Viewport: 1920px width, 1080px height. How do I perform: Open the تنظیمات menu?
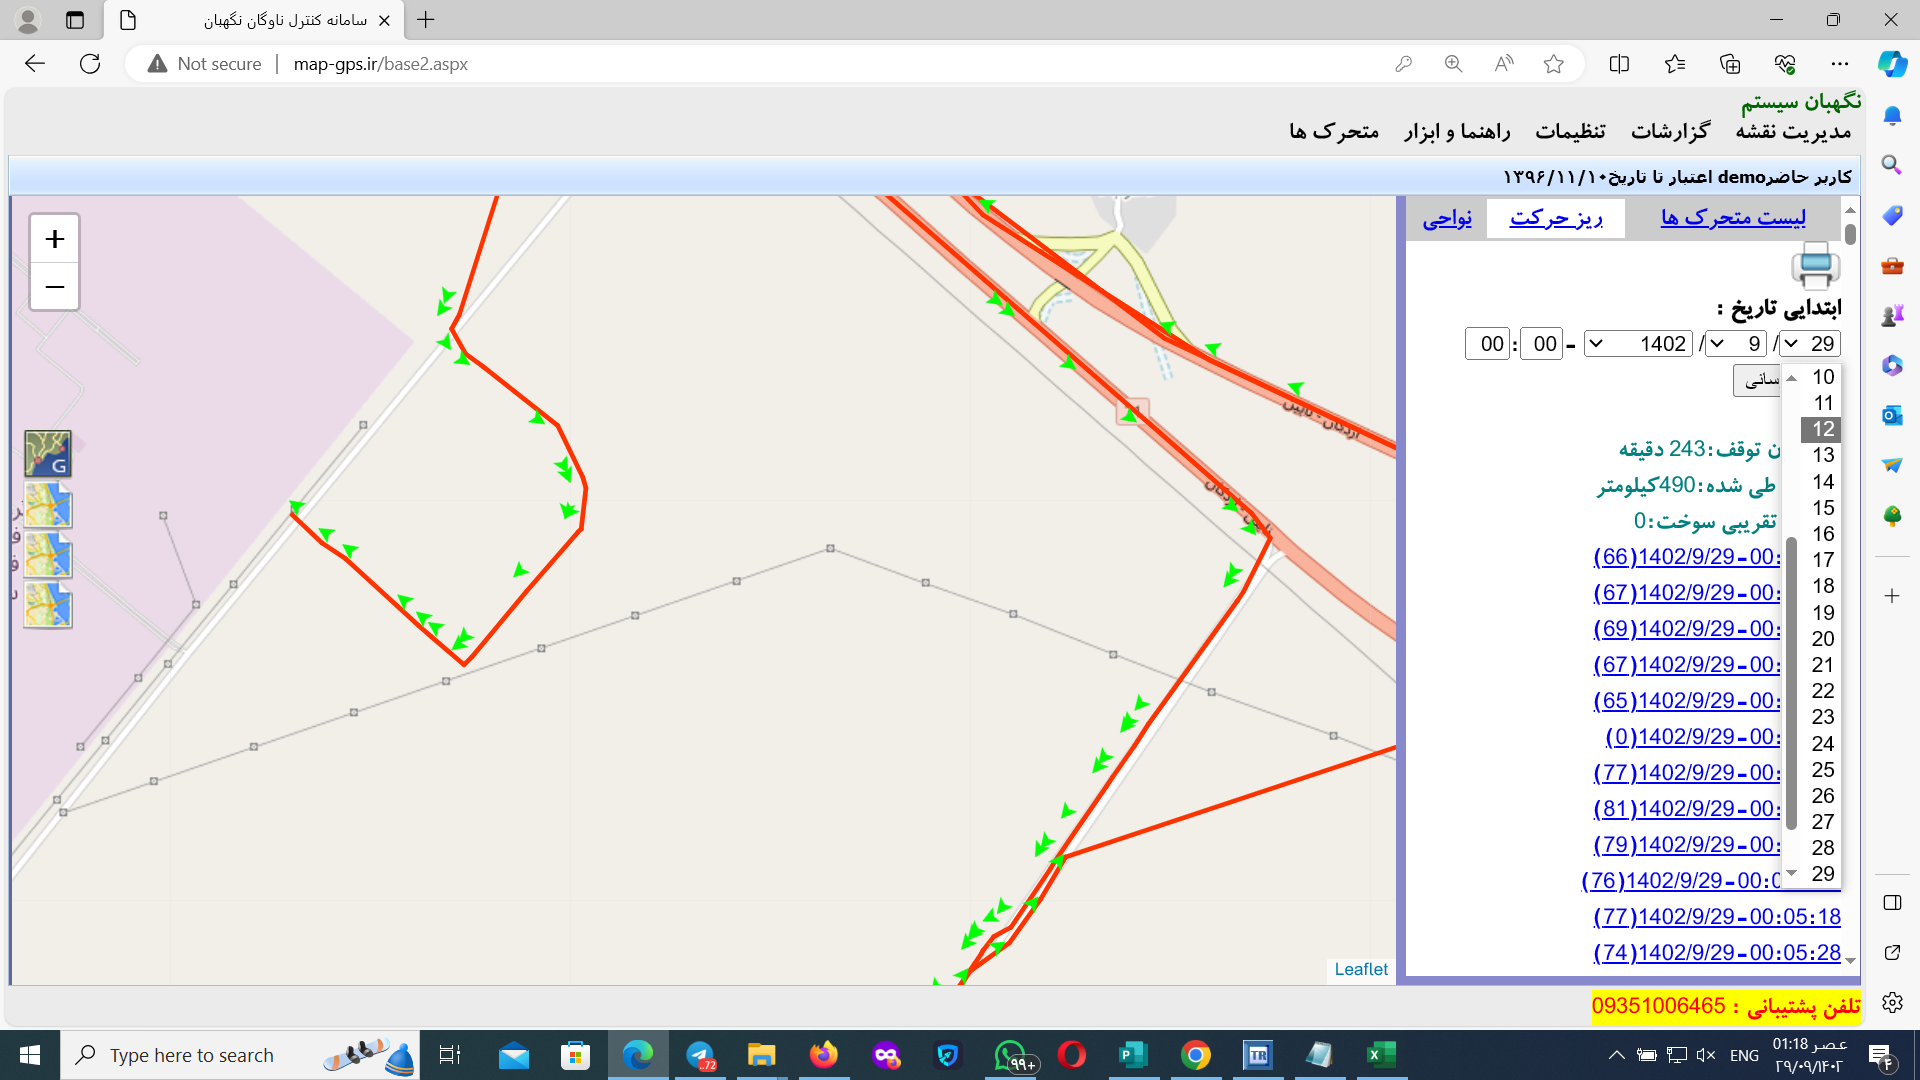[x=1570, y=131]
